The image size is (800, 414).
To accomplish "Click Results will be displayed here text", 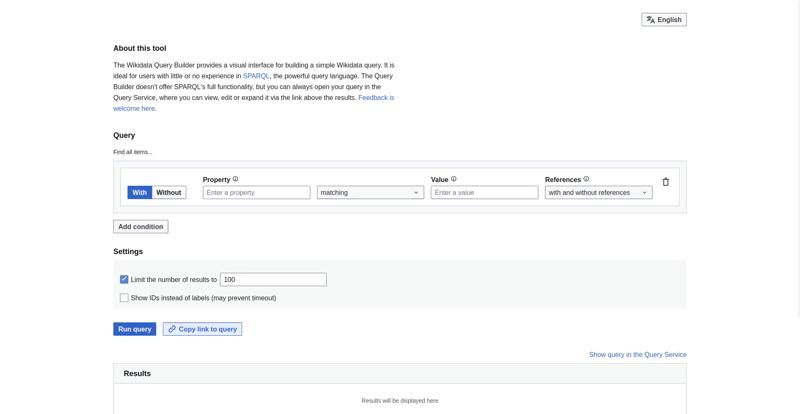I will coord(400,401).
